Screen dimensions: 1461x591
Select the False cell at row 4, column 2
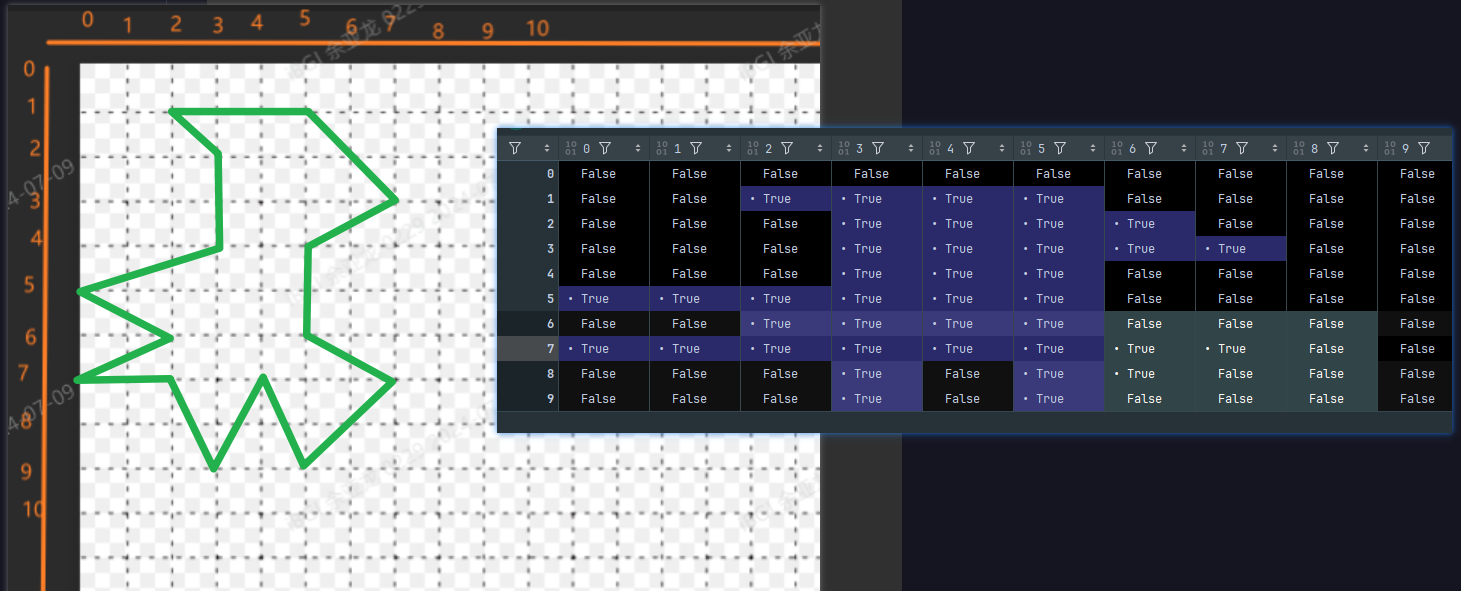[786, 274]
